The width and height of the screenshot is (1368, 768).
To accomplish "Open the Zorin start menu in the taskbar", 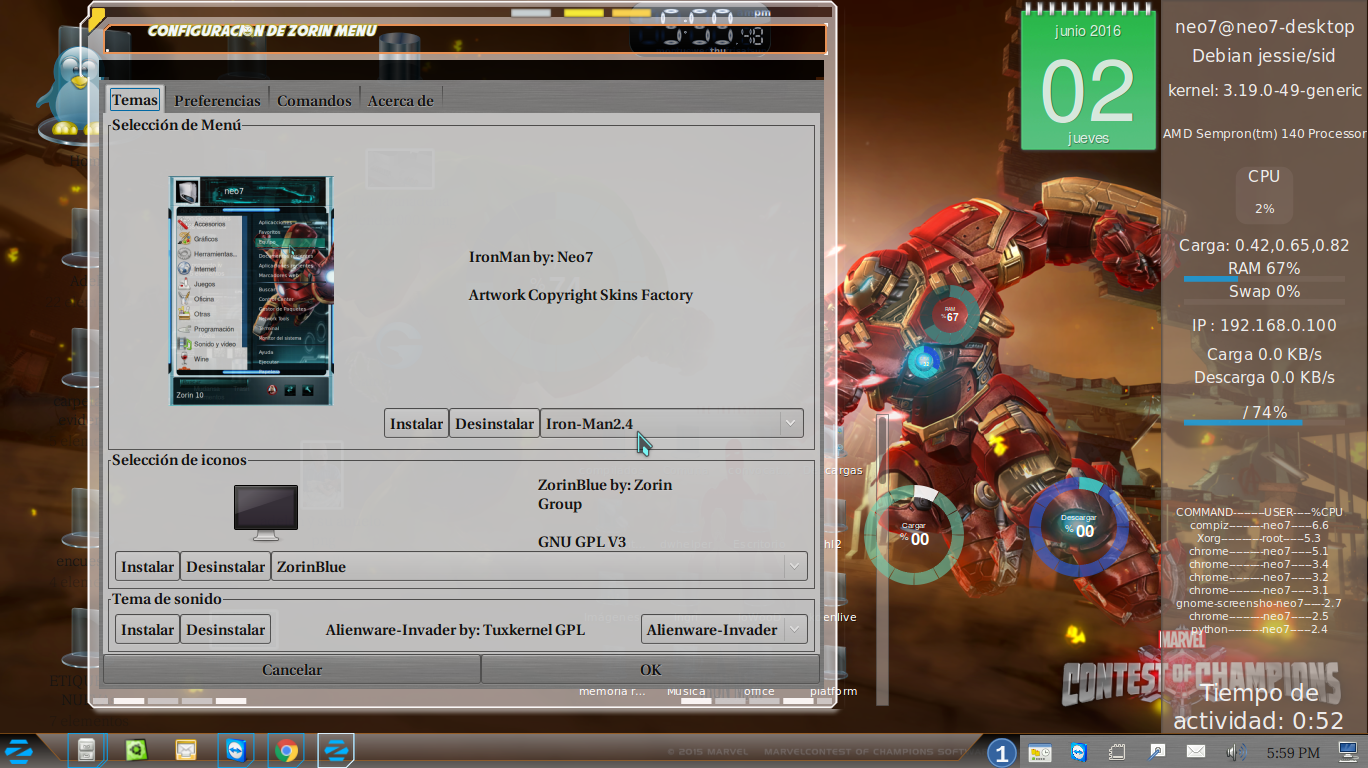I will [x=20, y=751].
